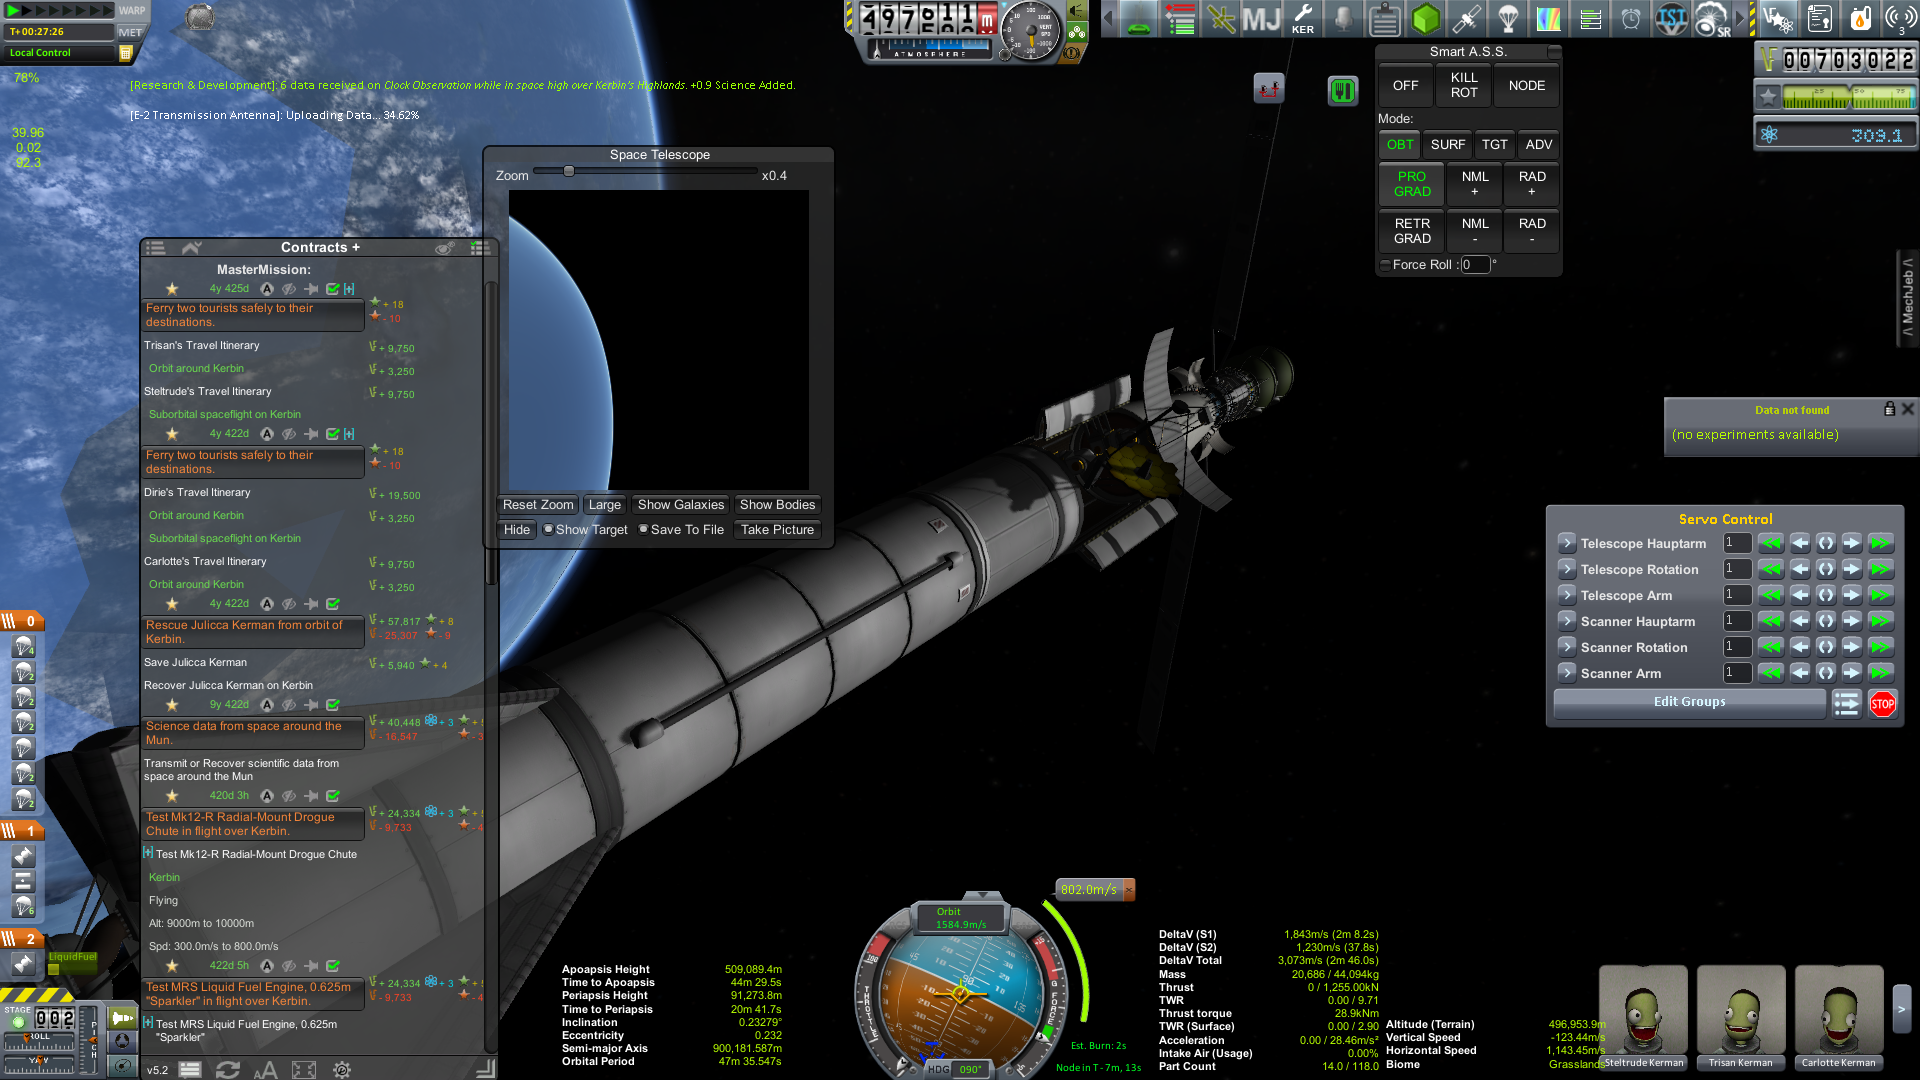Open the green cube toolbar icon
The image size is (1920, 1080).
[1425, 18]
